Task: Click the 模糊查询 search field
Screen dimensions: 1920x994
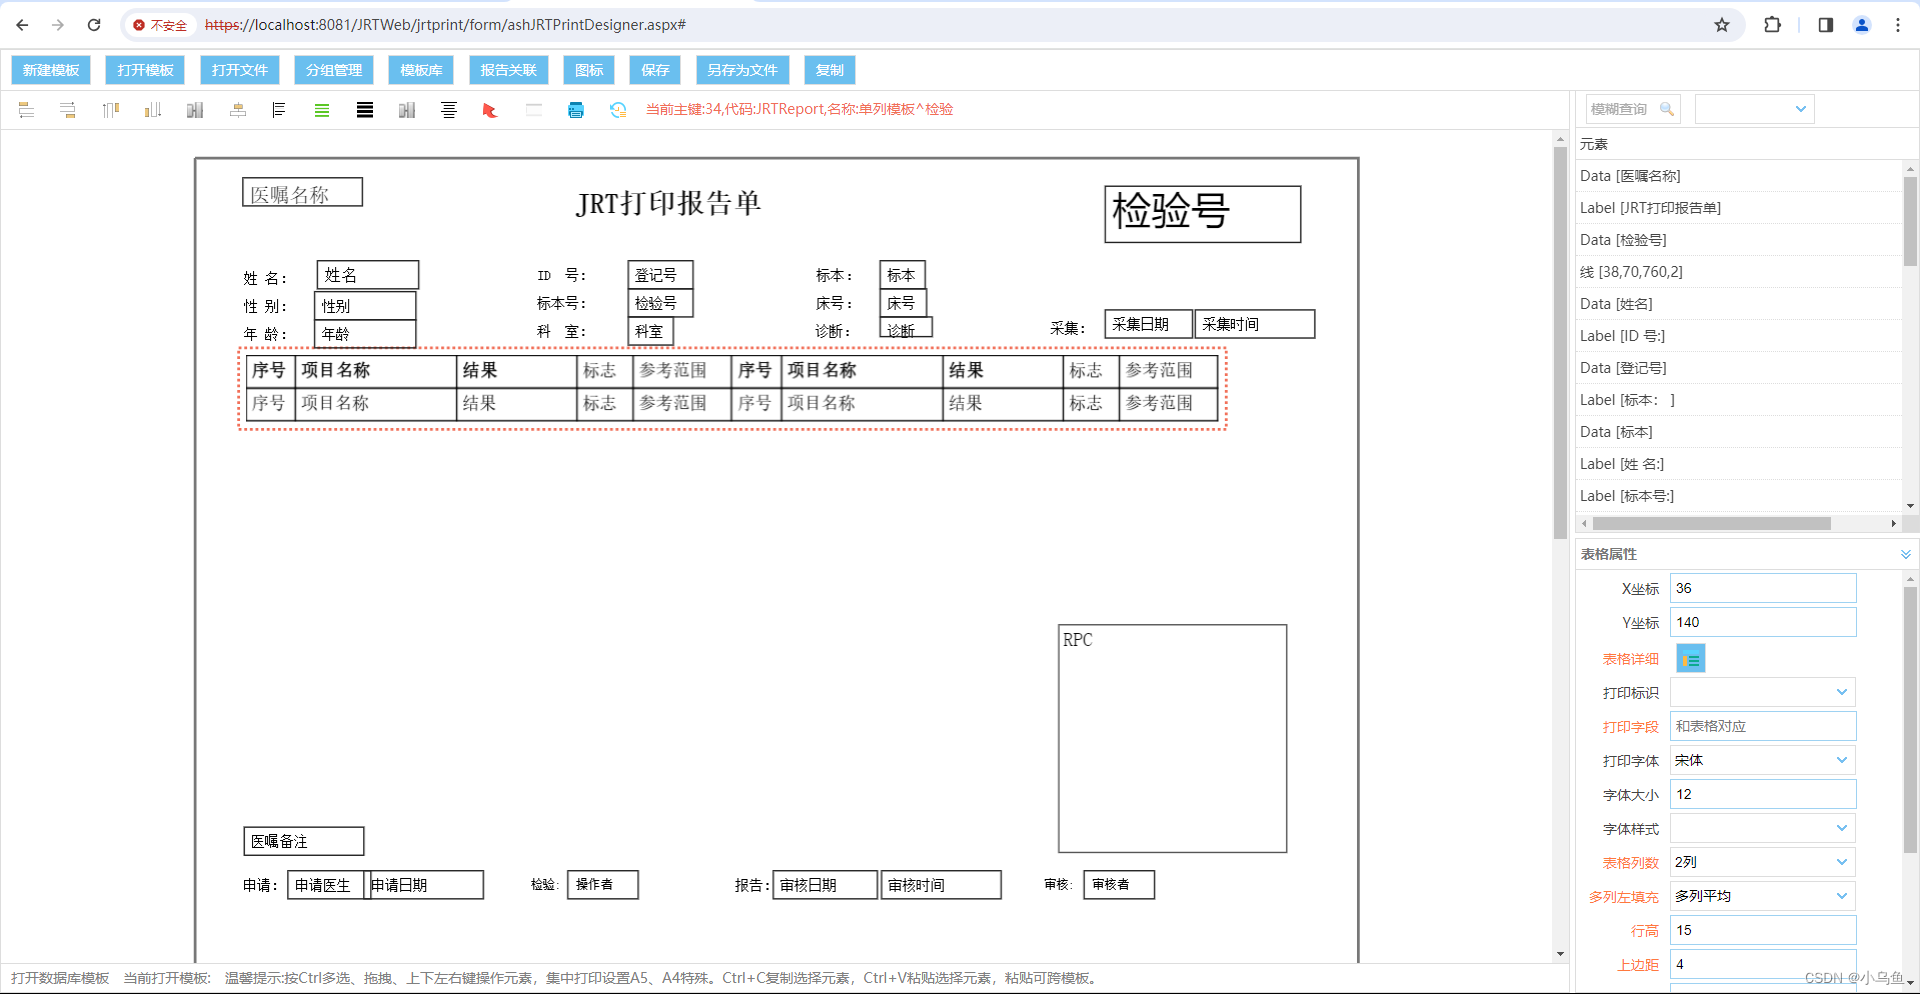Action: (x=1633, y=109)
